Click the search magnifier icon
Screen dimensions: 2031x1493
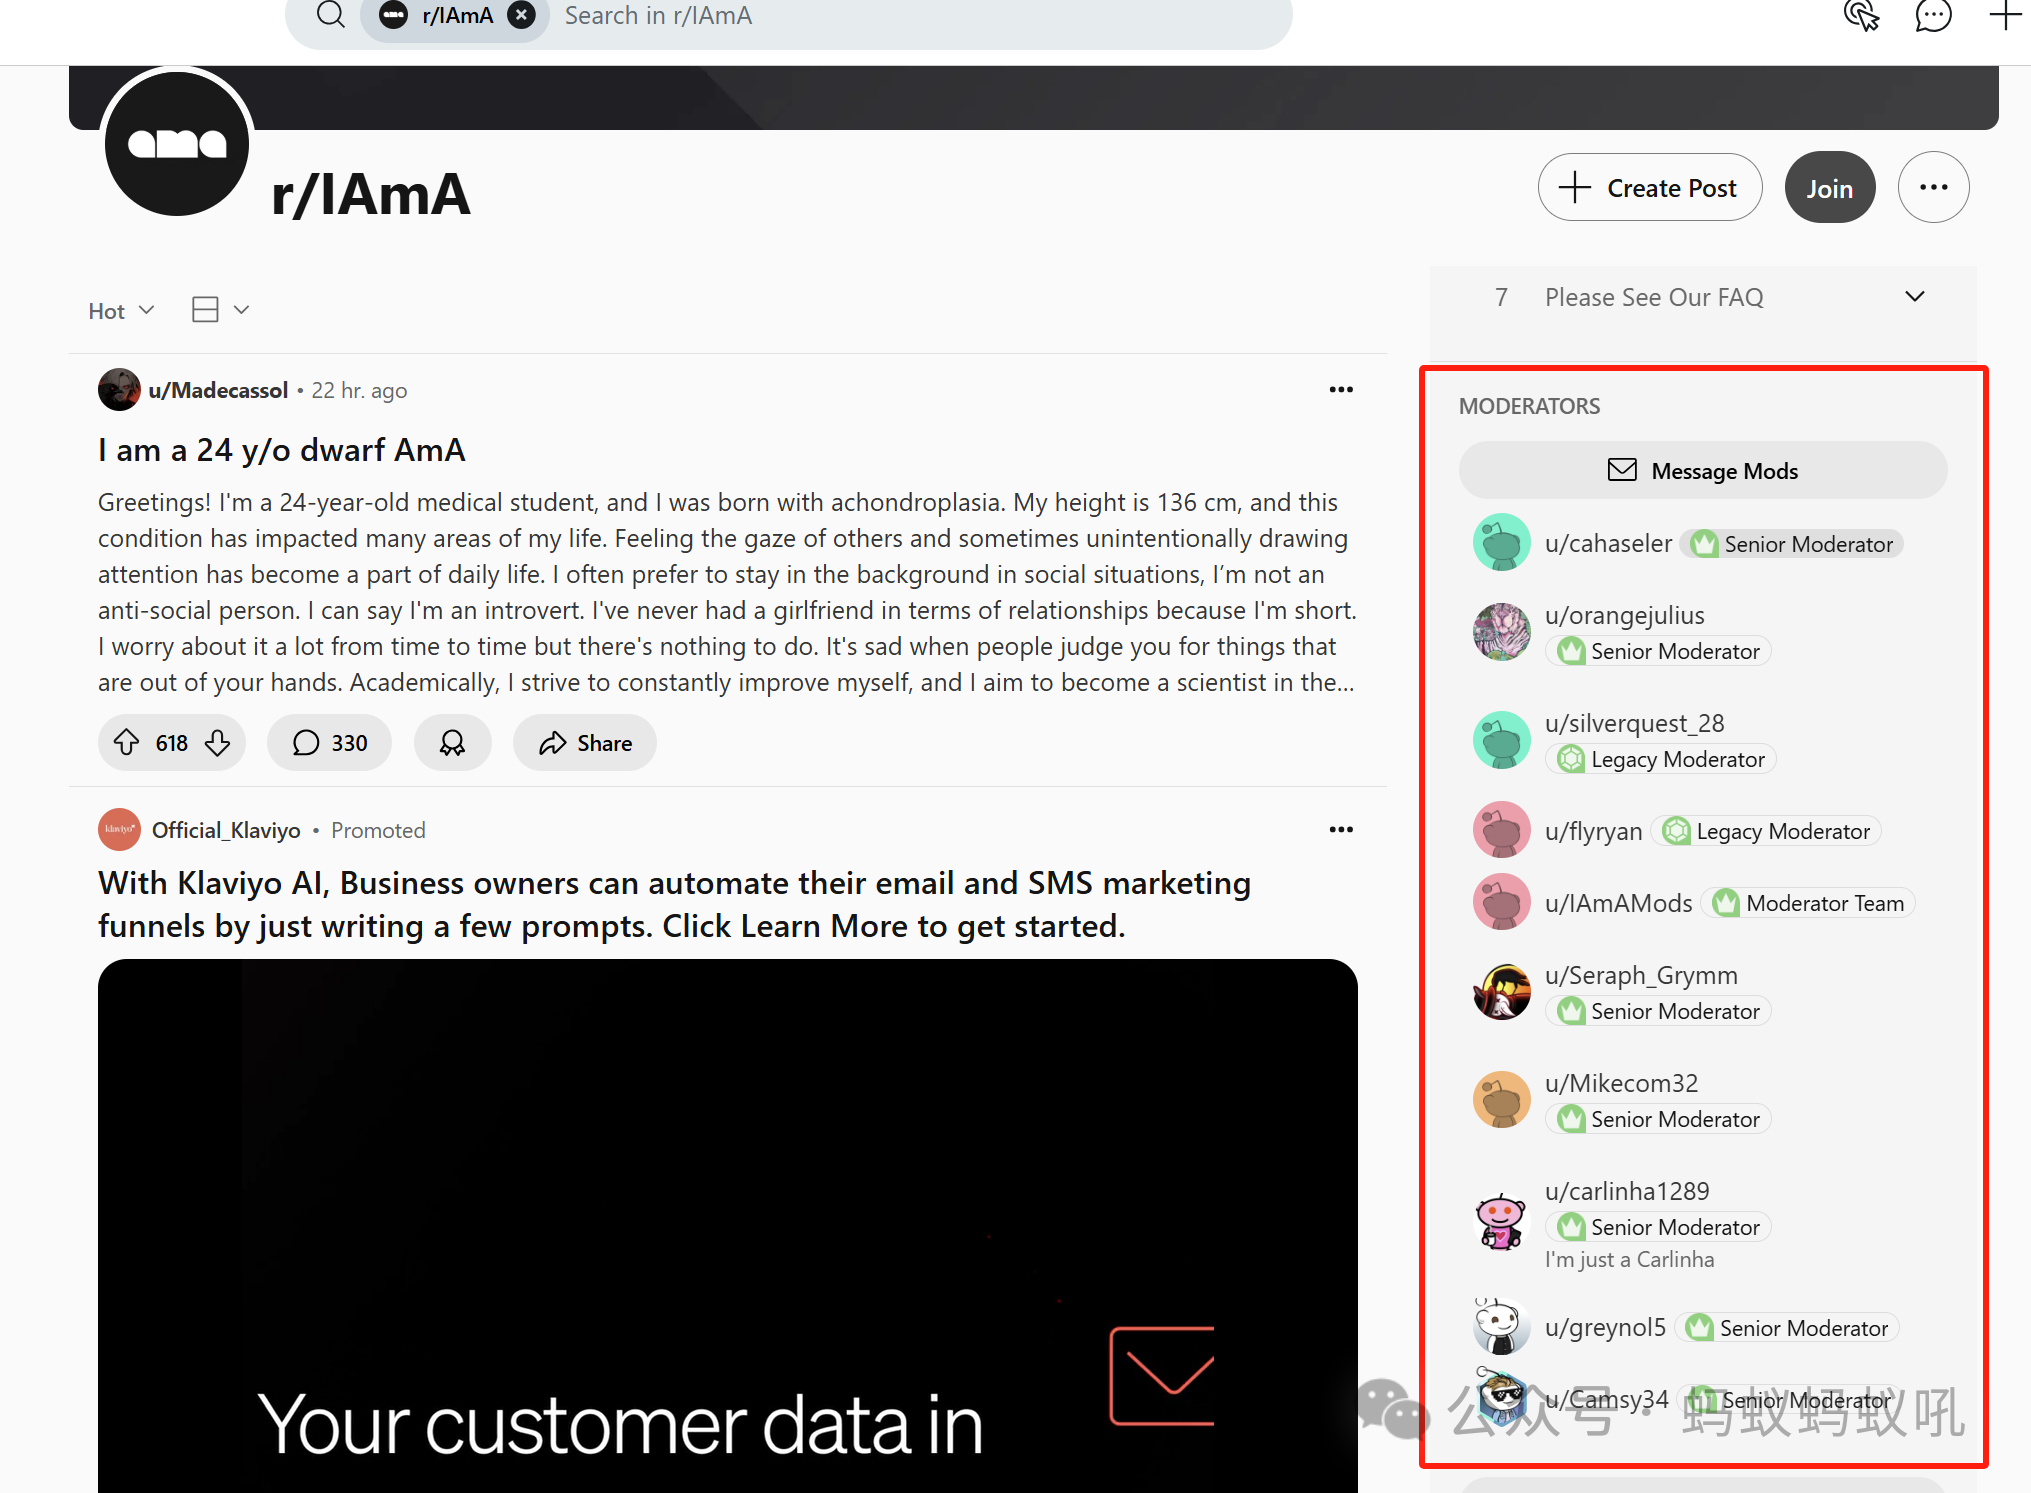pyautogui.click(x=331, y=16)
